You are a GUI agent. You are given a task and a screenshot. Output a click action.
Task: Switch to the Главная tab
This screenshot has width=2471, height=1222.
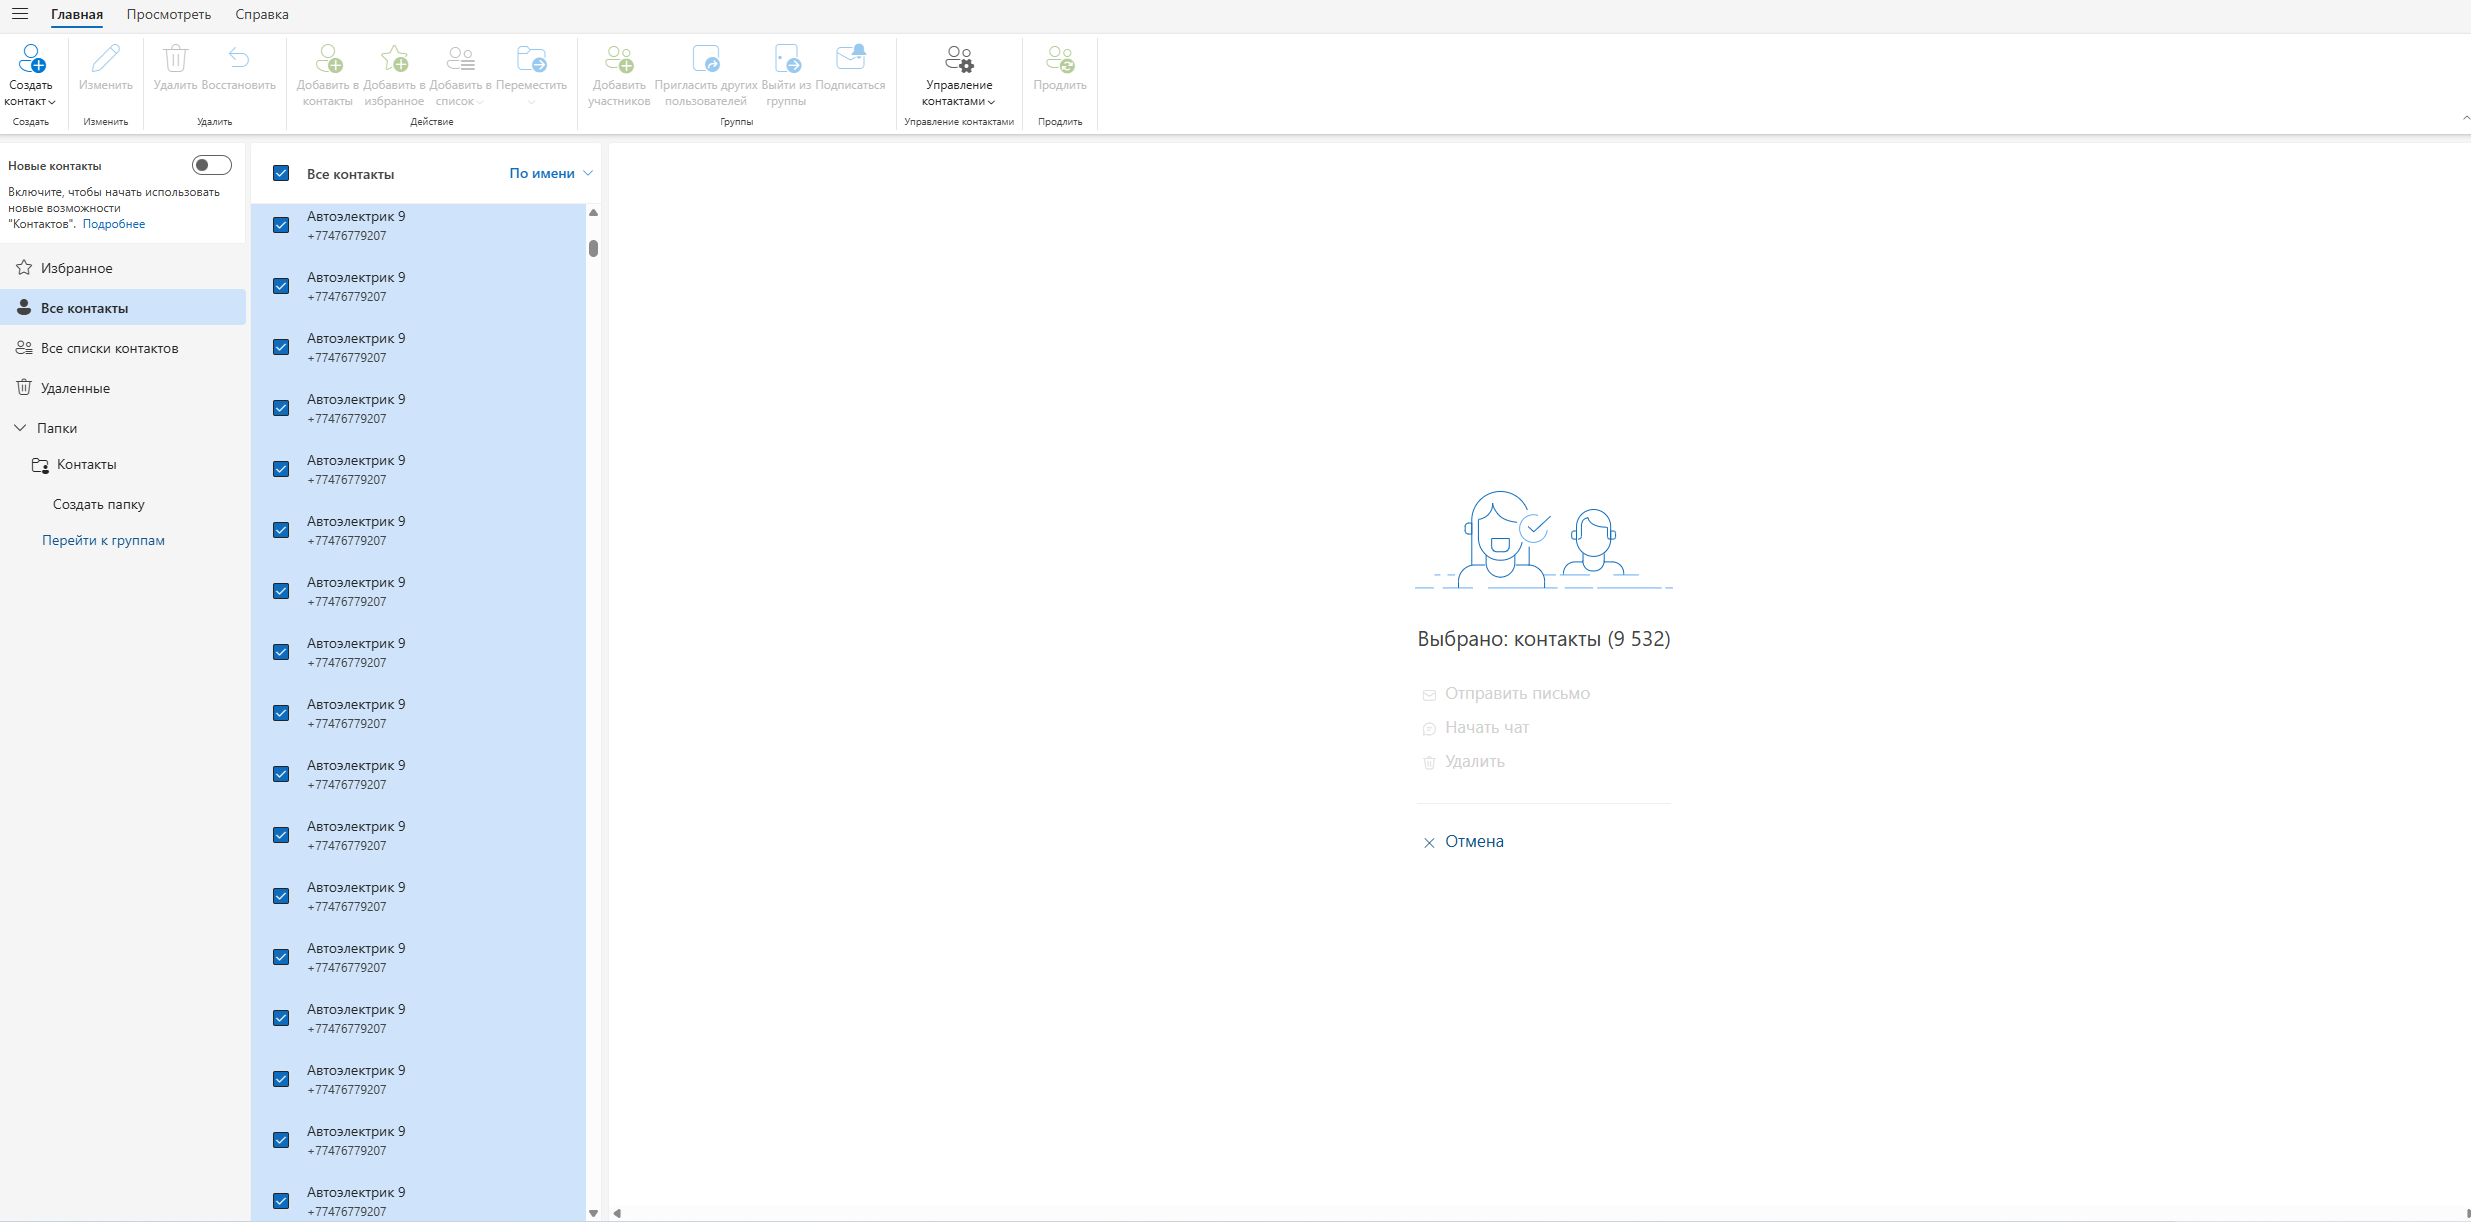coord(77,14)
